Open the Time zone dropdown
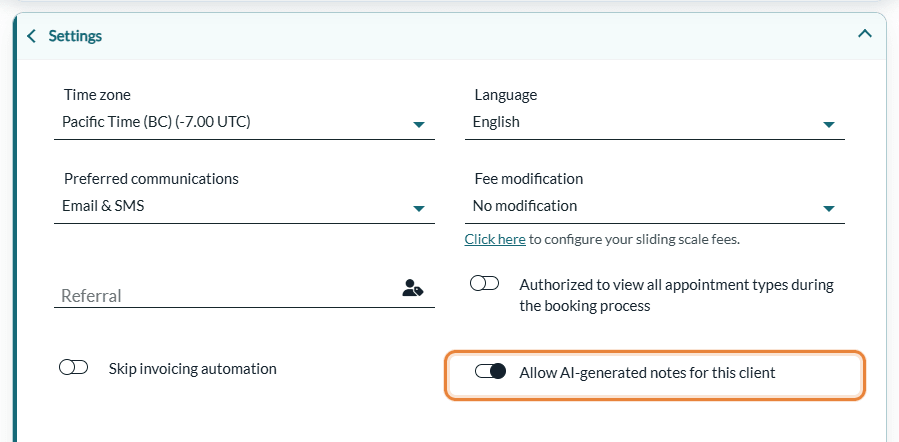The image size is (899, 442). [244, 122]
